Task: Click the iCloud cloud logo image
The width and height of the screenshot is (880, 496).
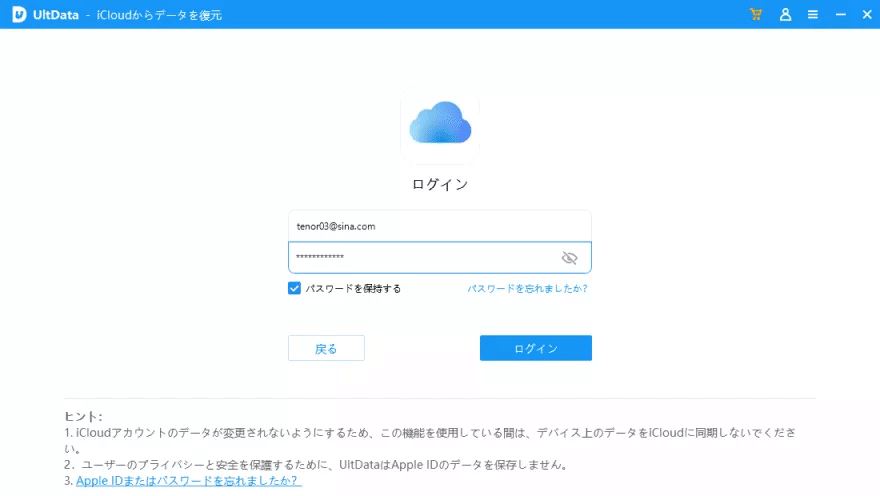Action: (x=440, y=124)
